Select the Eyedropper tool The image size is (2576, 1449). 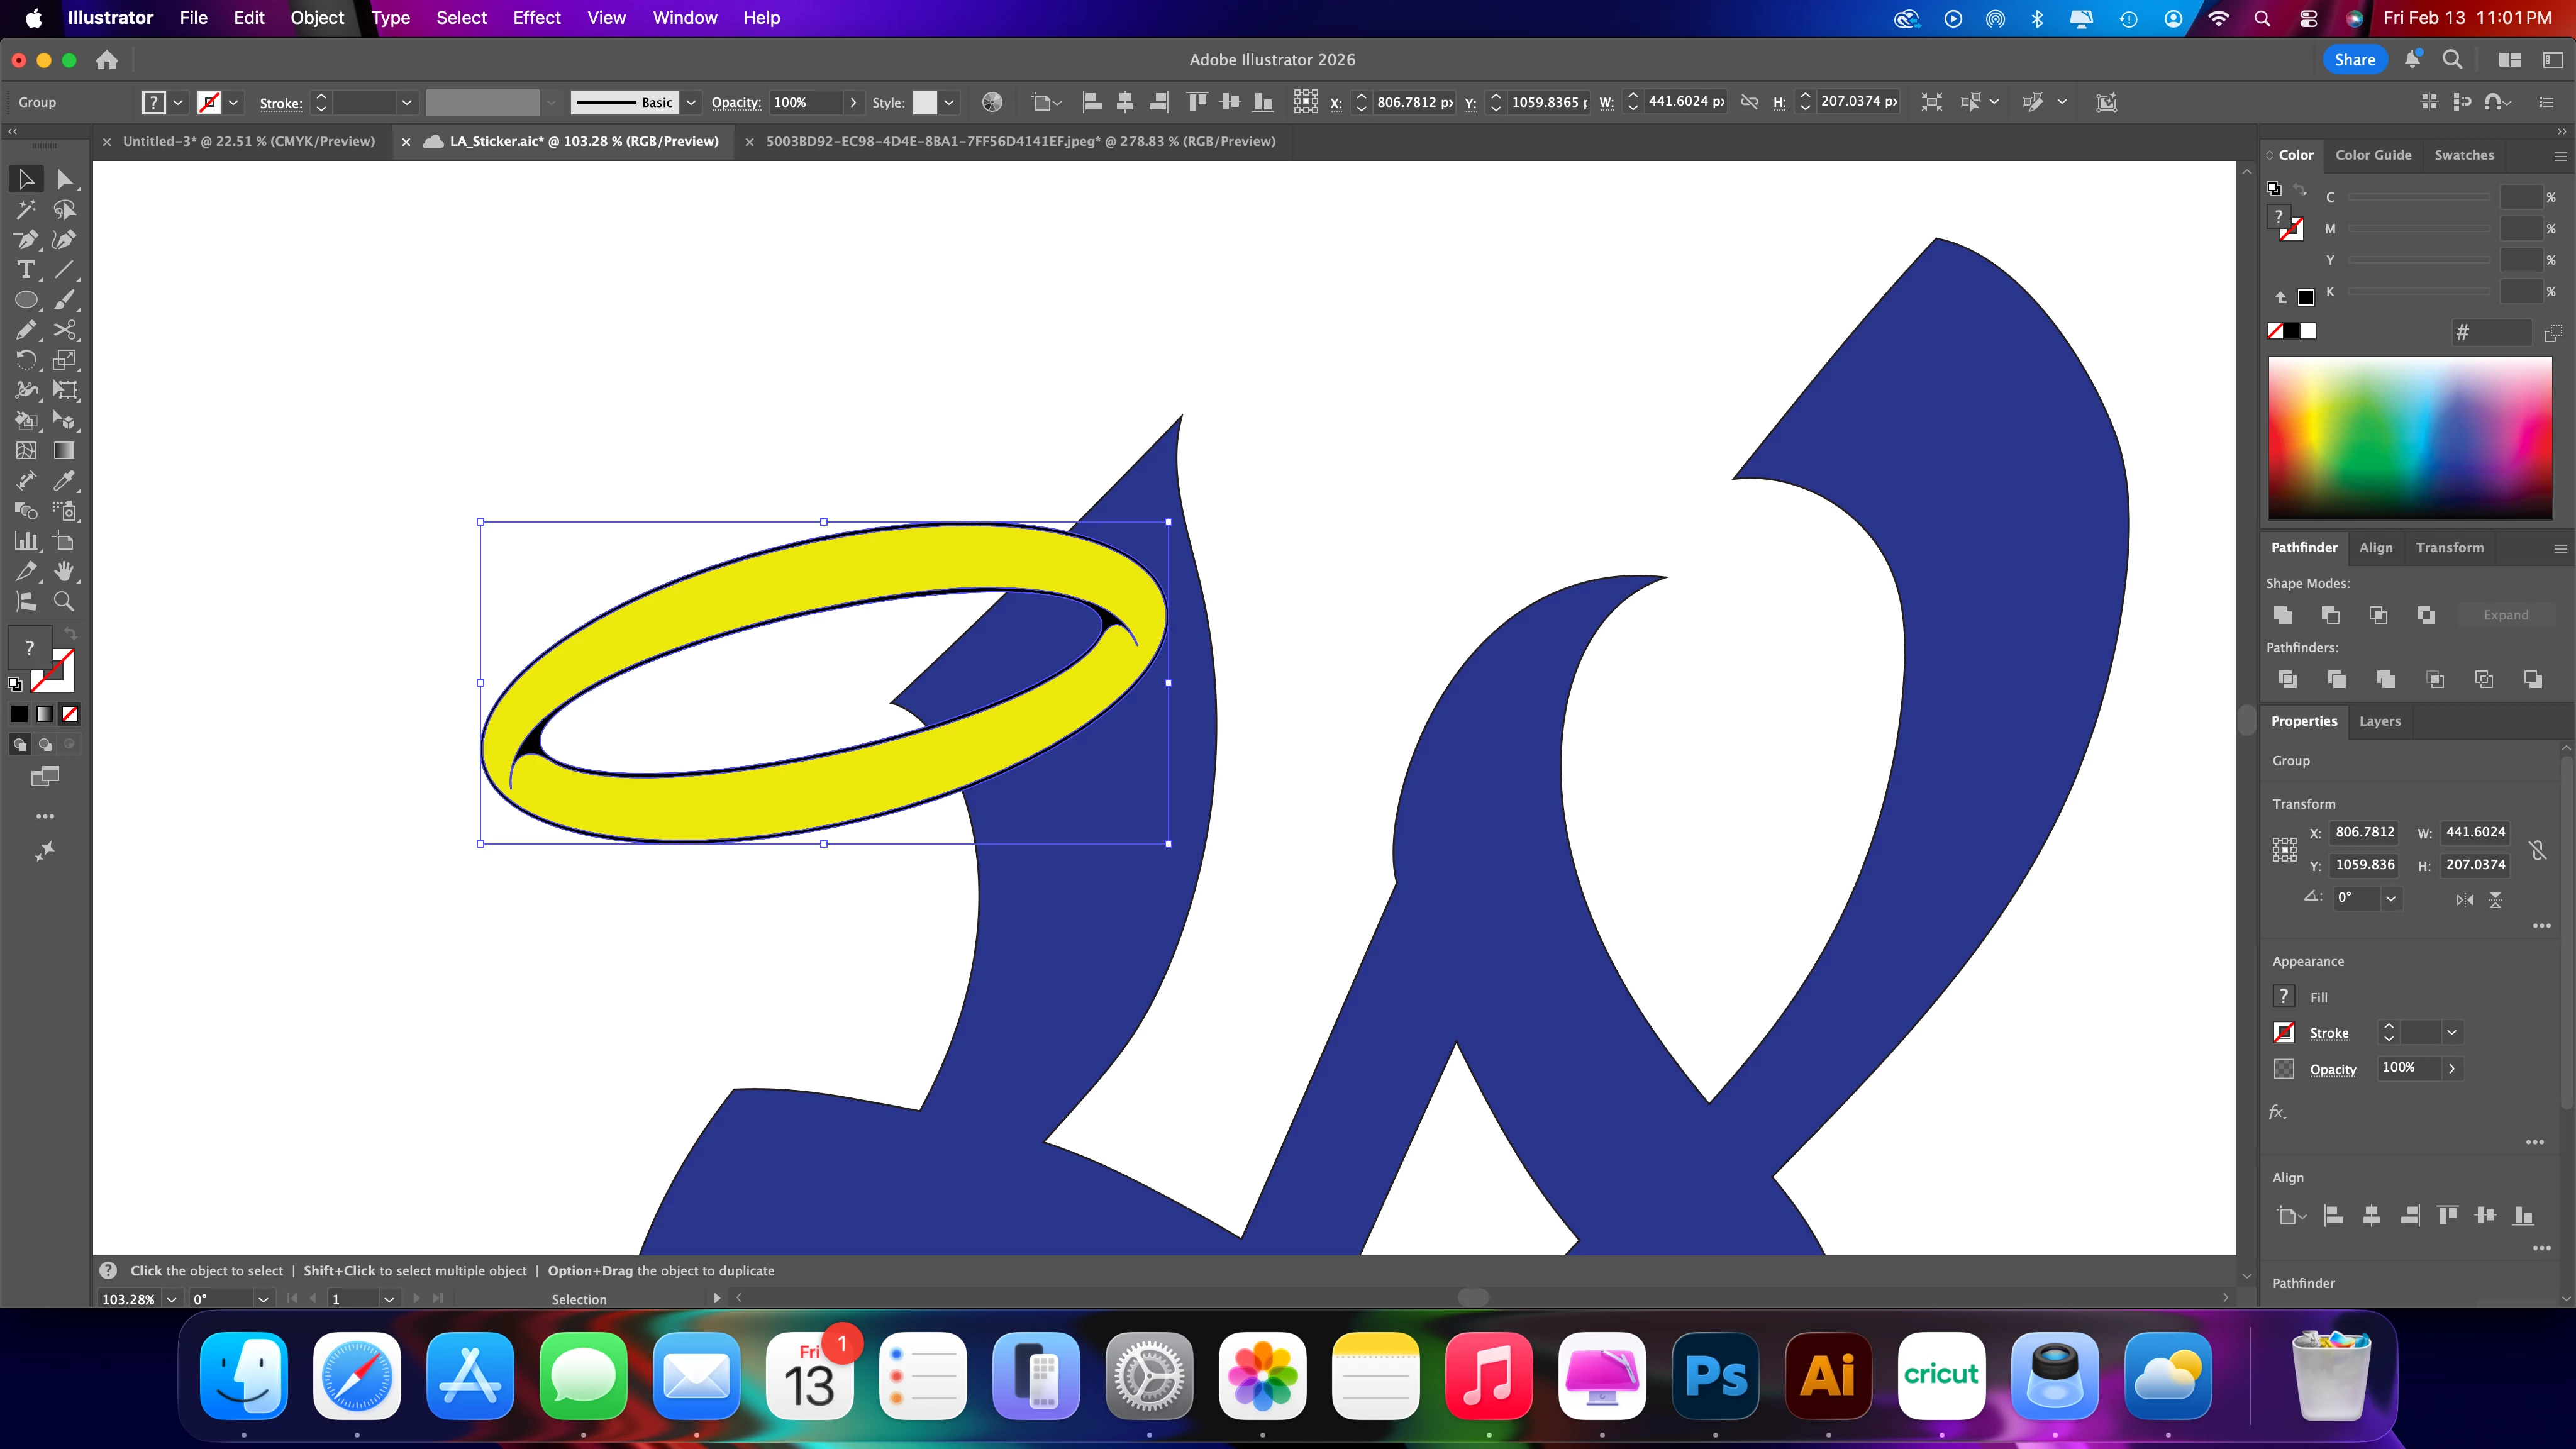(x=64, y=481)
